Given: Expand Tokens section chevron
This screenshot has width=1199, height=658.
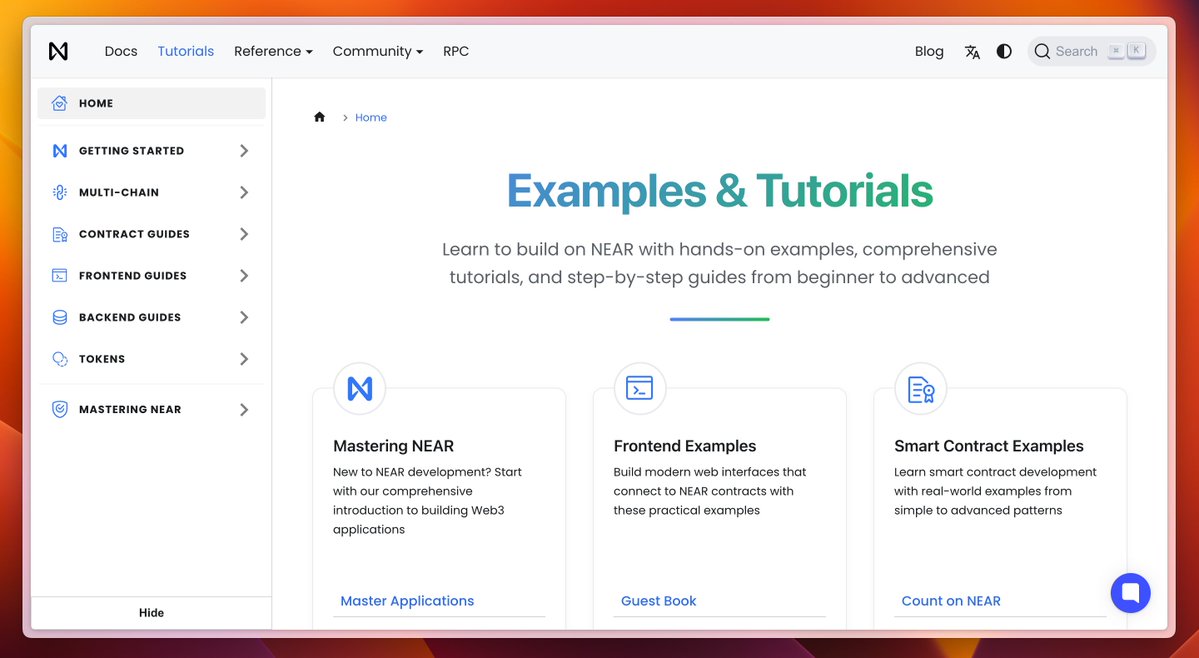Looking at the screenshot, I should point(244,358).
